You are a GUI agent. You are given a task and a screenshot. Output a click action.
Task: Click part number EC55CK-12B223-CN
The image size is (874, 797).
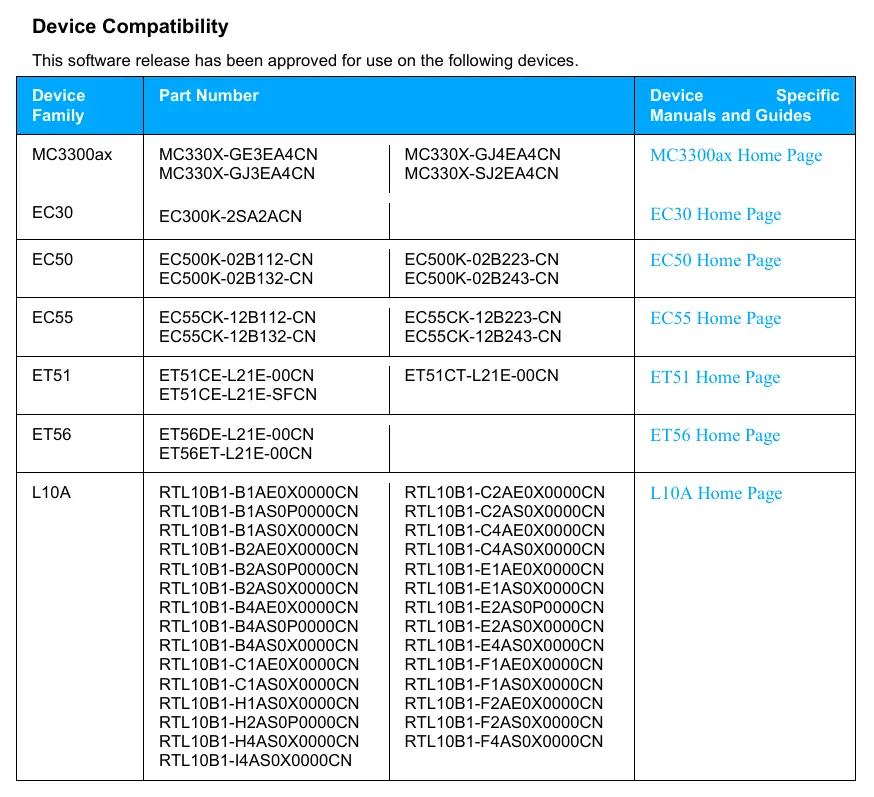pos(483,317)
